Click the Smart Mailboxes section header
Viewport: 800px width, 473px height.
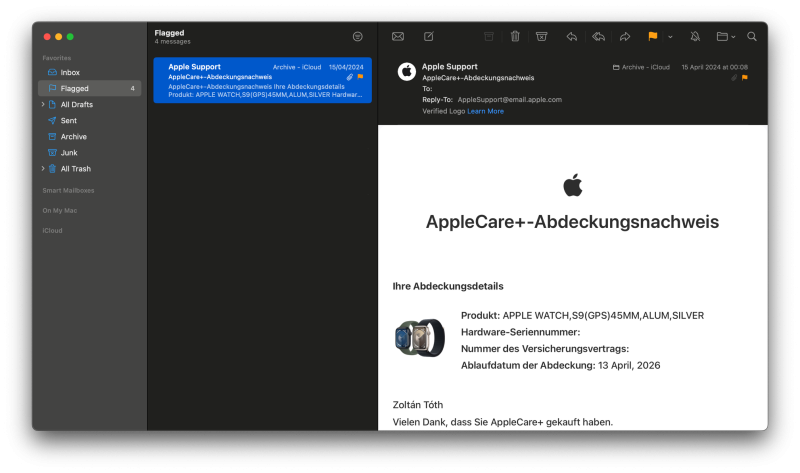[x=68, y=190]
